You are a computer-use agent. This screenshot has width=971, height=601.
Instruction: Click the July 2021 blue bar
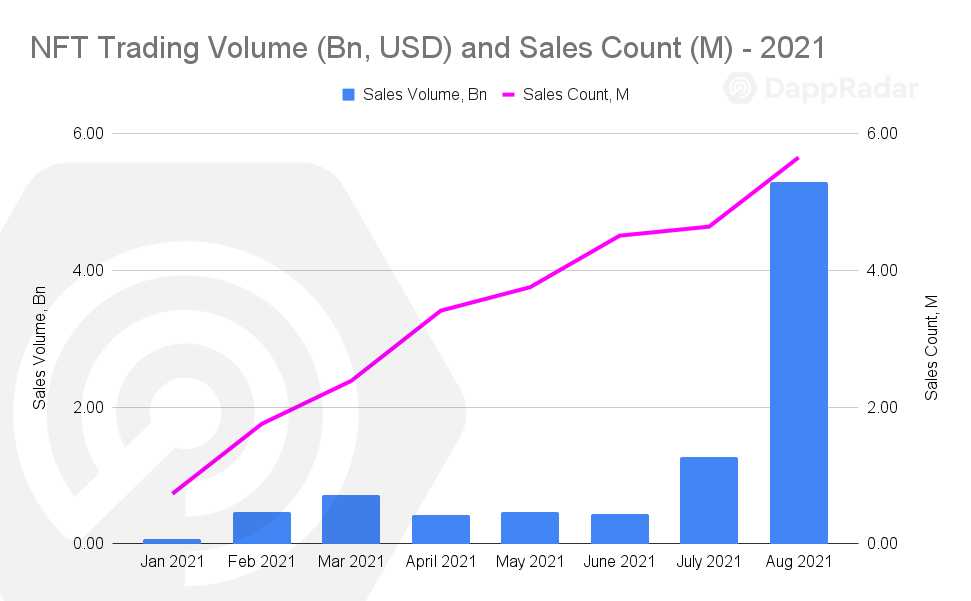(x=708, y=500)
